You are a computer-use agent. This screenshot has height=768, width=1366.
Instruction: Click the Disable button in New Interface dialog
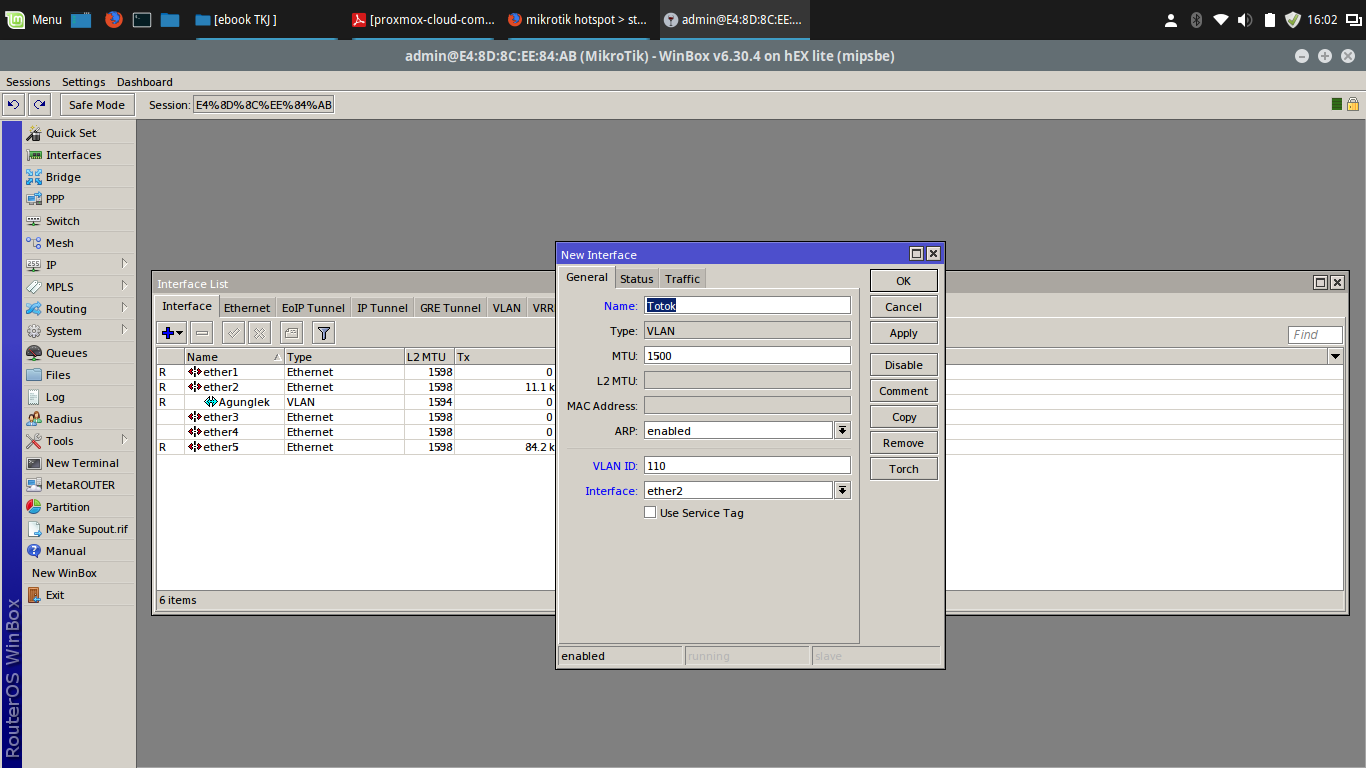(904, 365)
